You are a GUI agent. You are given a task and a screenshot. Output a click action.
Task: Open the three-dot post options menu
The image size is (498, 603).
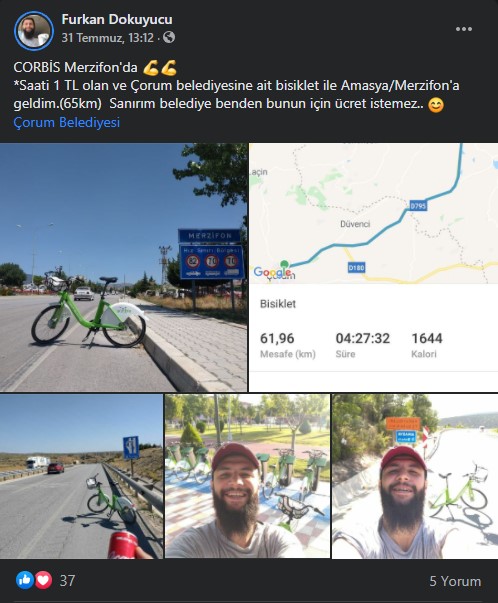(463, 29)
